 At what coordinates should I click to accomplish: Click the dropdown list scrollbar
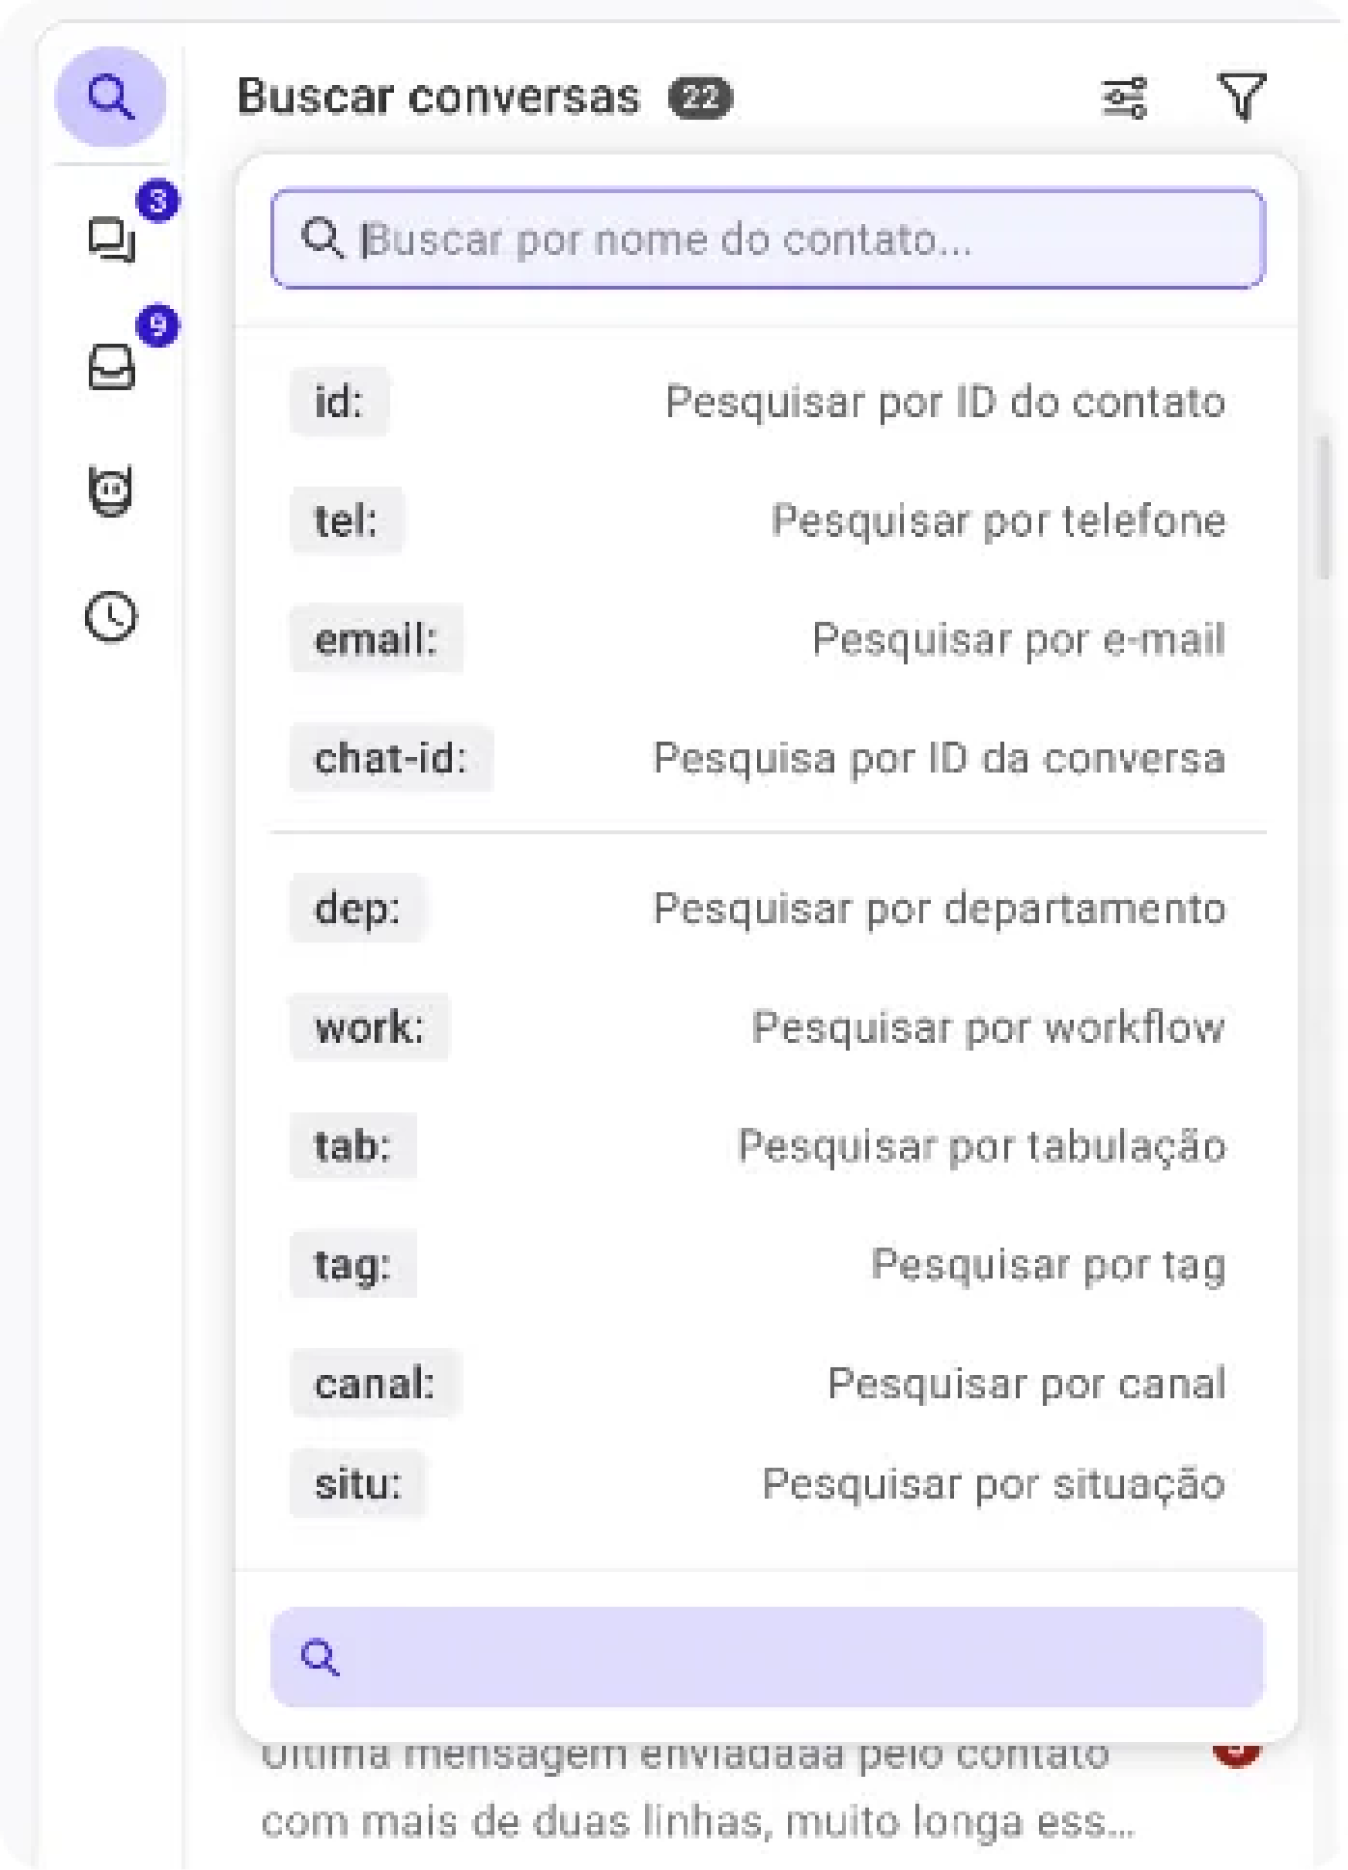click(x=1324, y=507)
